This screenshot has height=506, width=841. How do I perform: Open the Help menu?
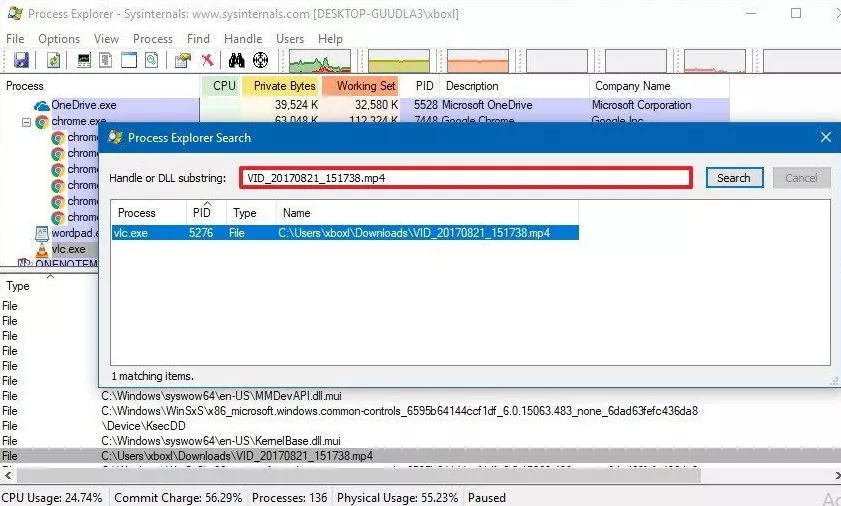click(x=330, y=39)
